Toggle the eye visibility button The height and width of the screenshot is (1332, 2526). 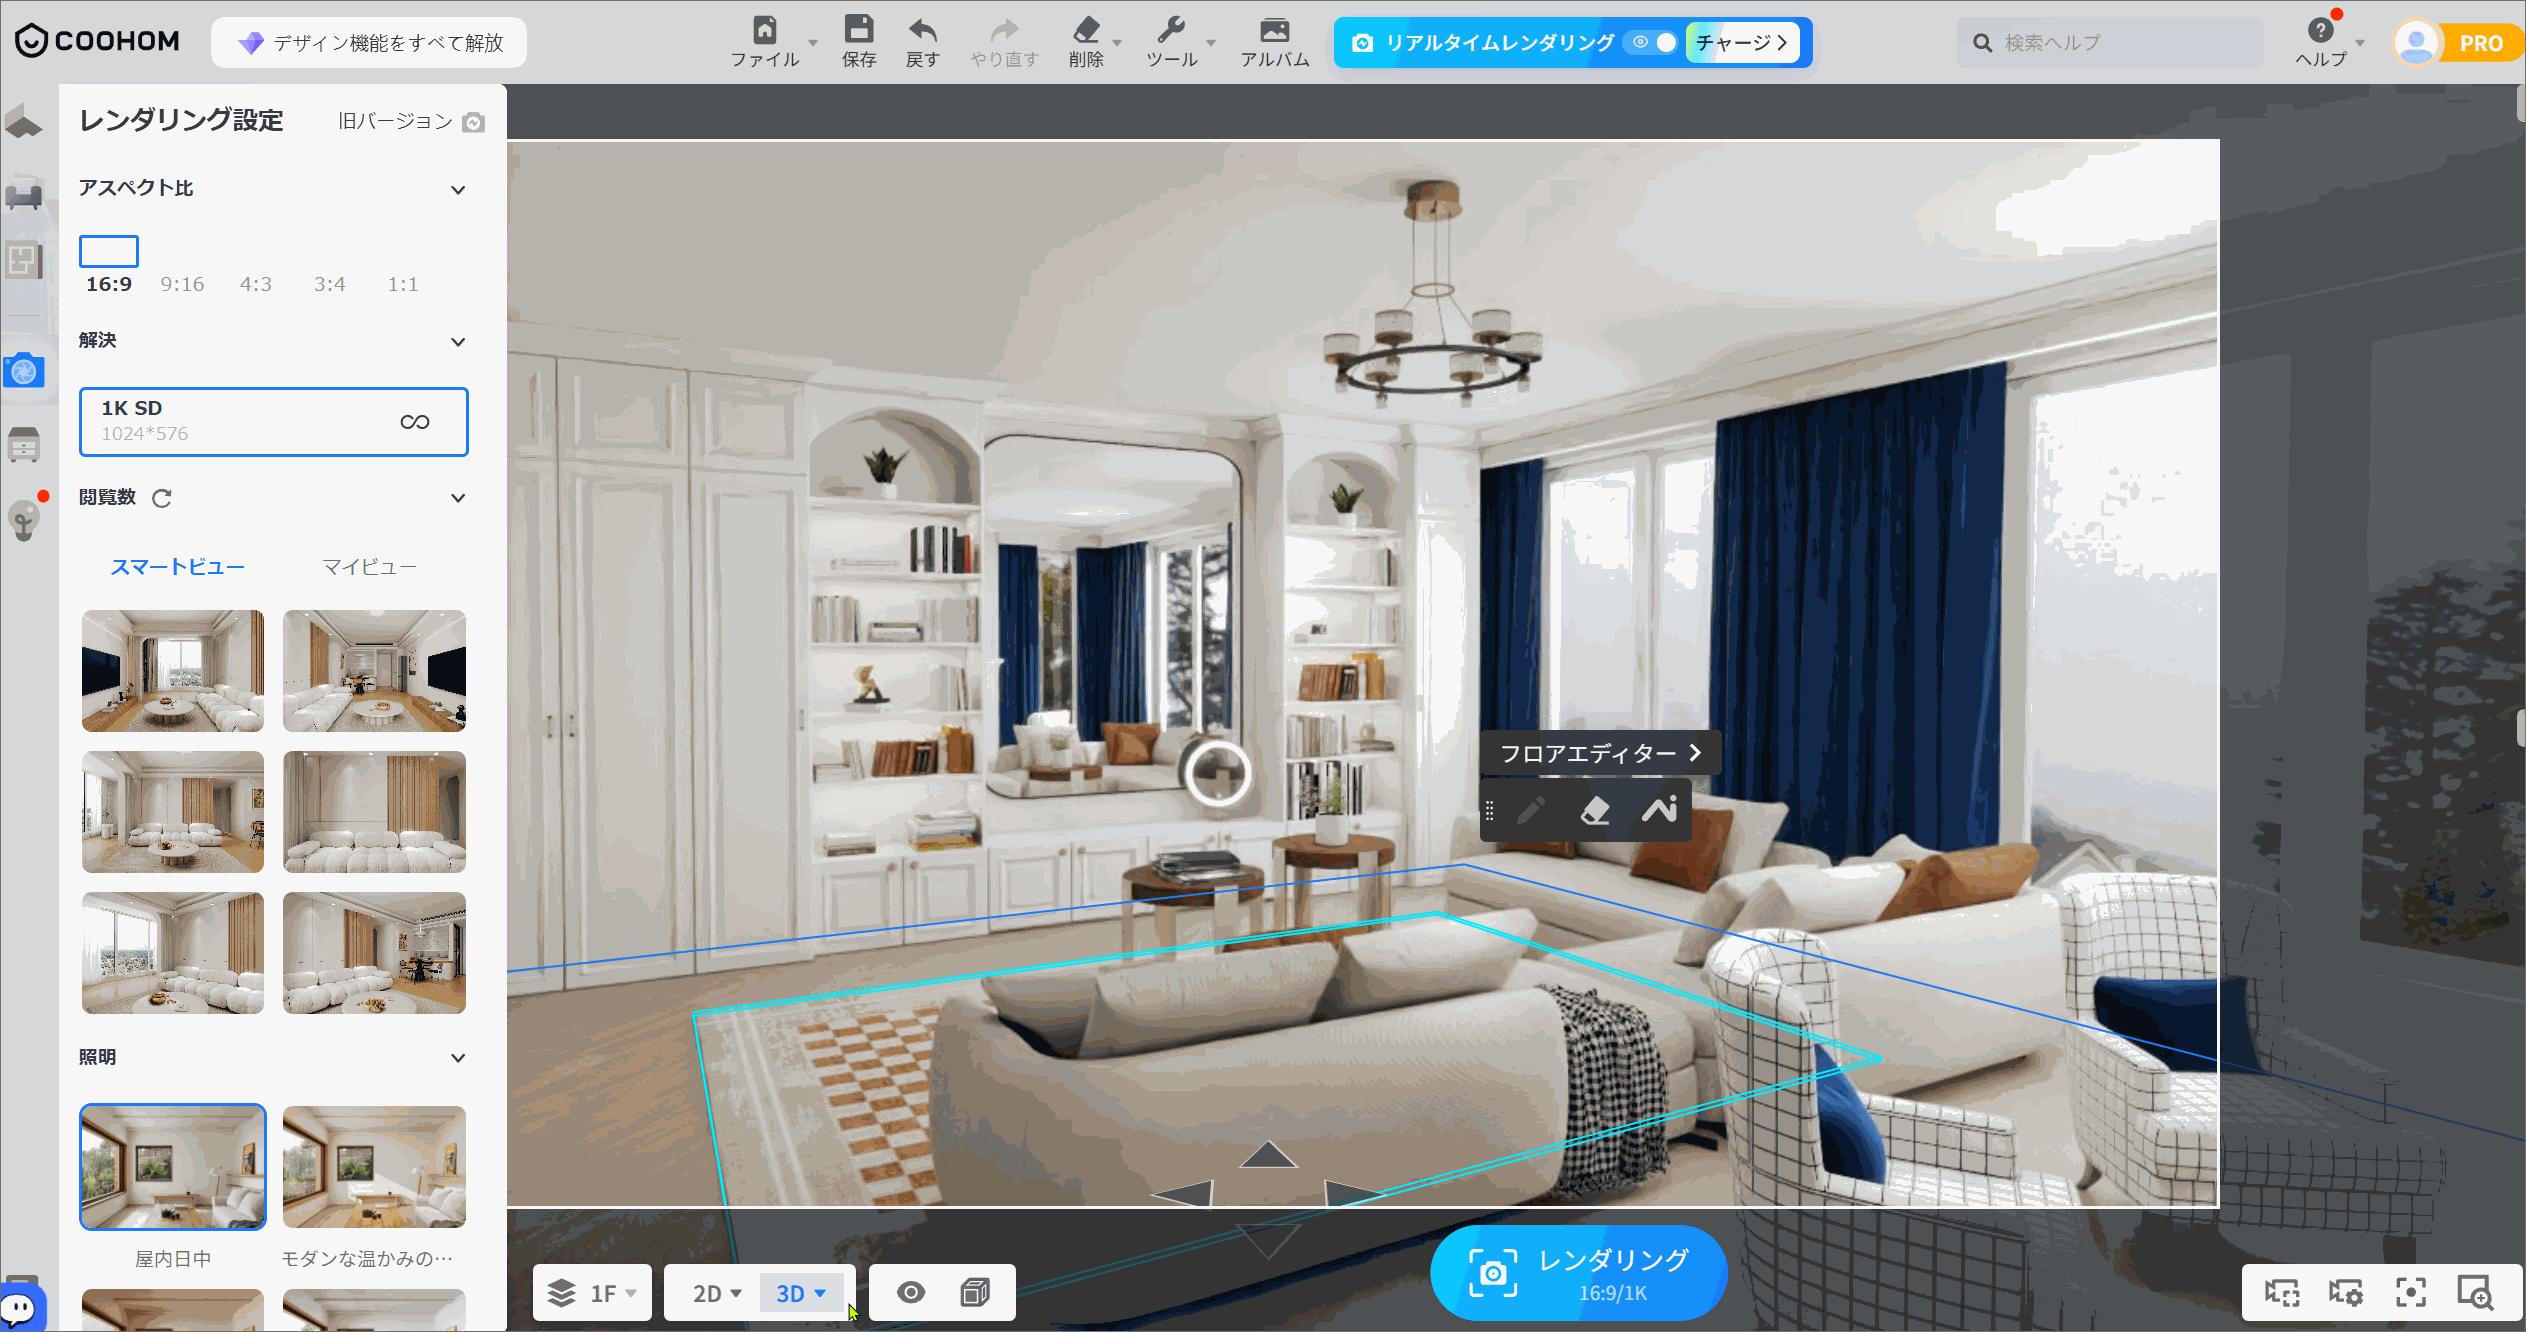tap(911, 1292)
